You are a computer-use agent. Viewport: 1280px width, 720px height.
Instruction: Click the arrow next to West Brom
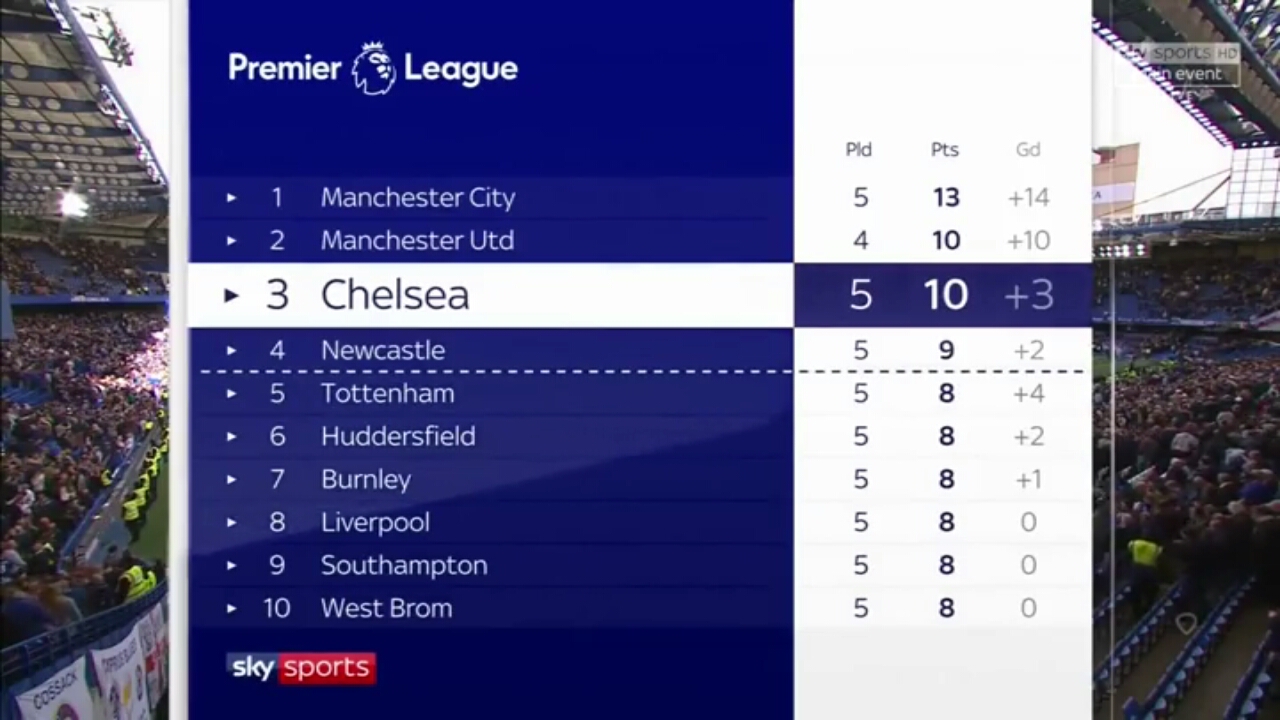[x=231, y=609]
